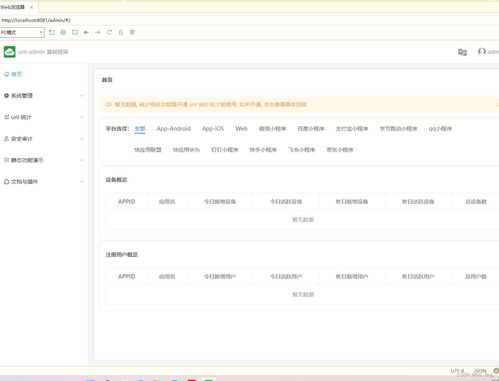
Task: Click the language switch icon in header
Action: (x=462, y=52)
